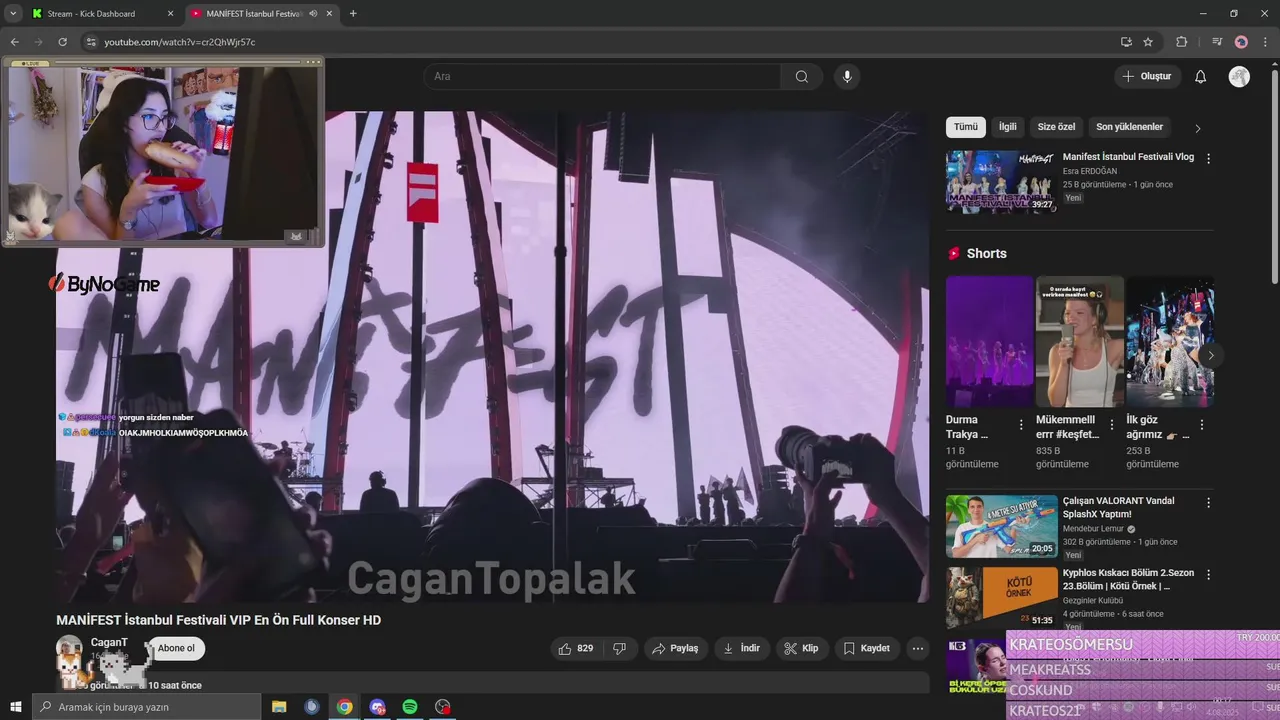Show next Shorts with arrow button
Image resolution: width=1280 pixels, height=720 pixels.
[x=1211, y=355]
